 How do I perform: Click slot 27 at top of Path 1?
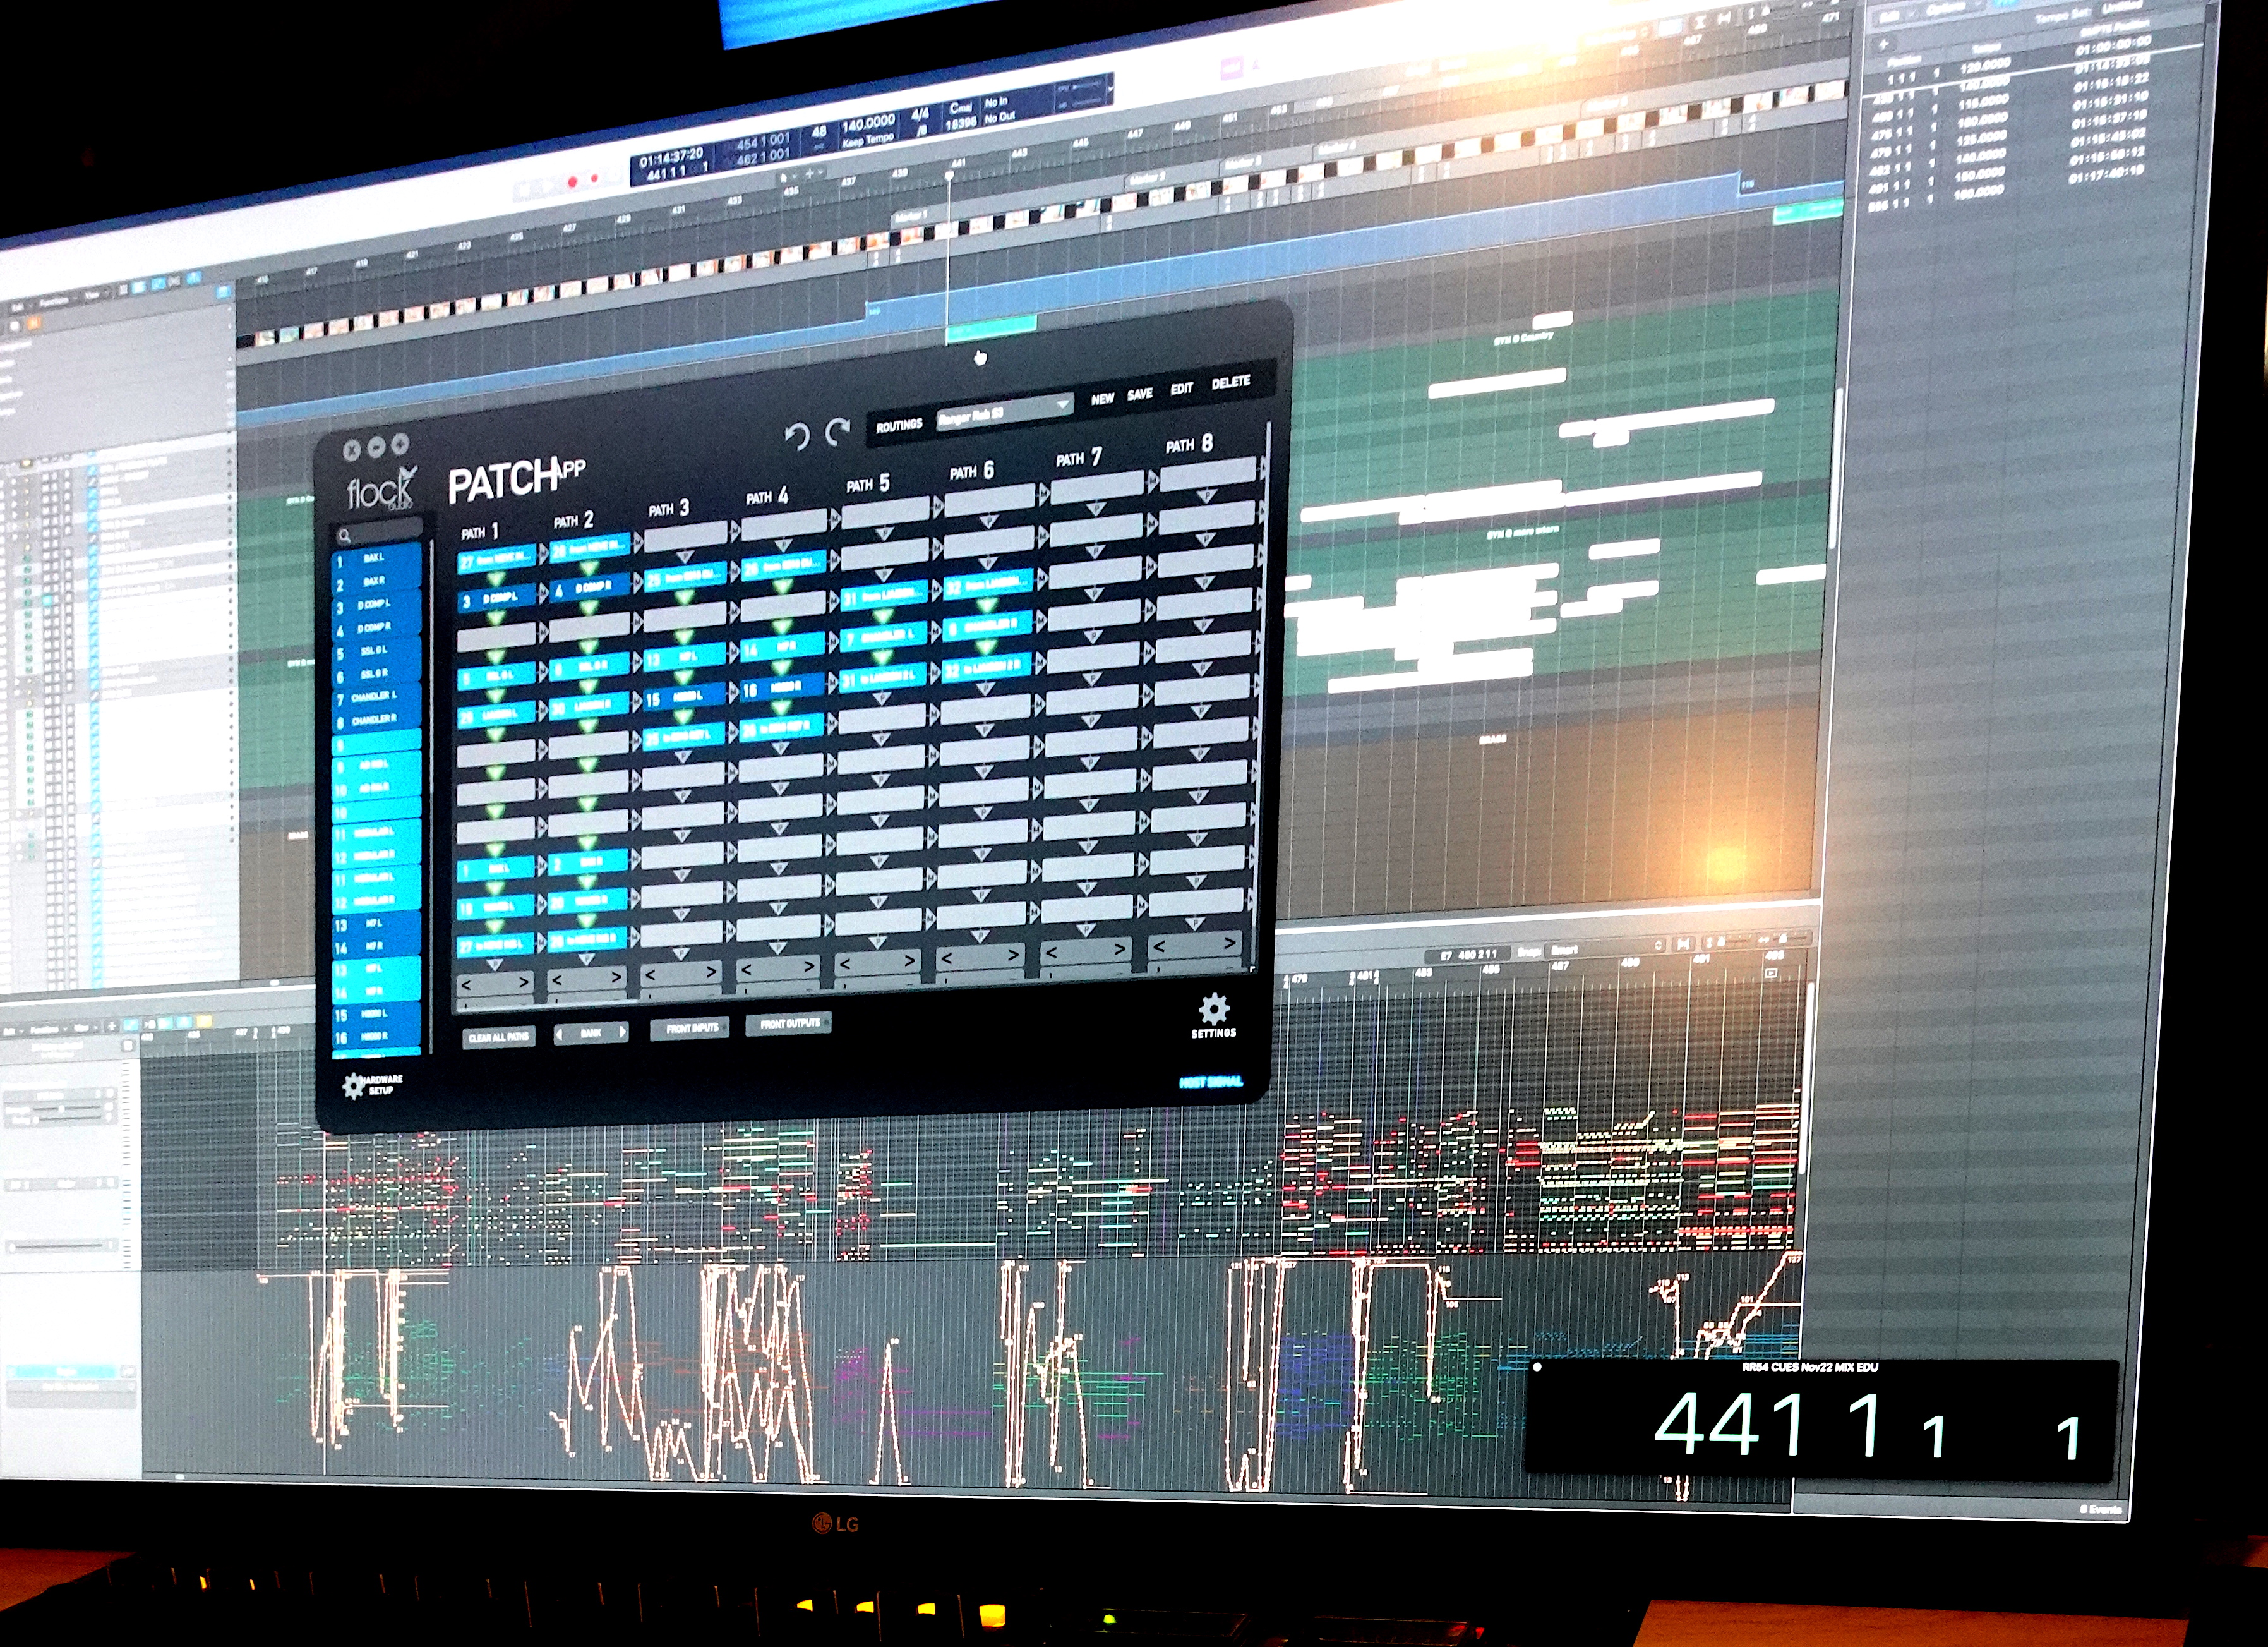click(497, 559)
